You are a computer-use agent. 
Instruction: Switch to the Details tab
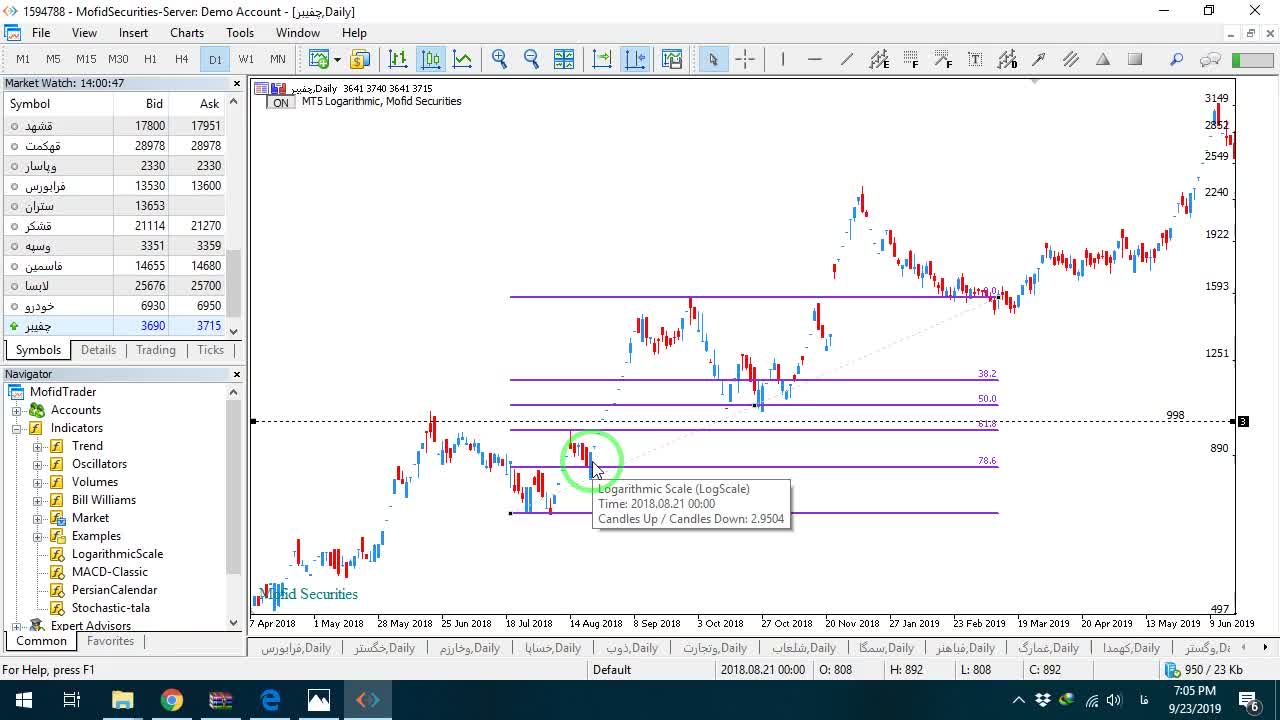[x=98, y=350]
